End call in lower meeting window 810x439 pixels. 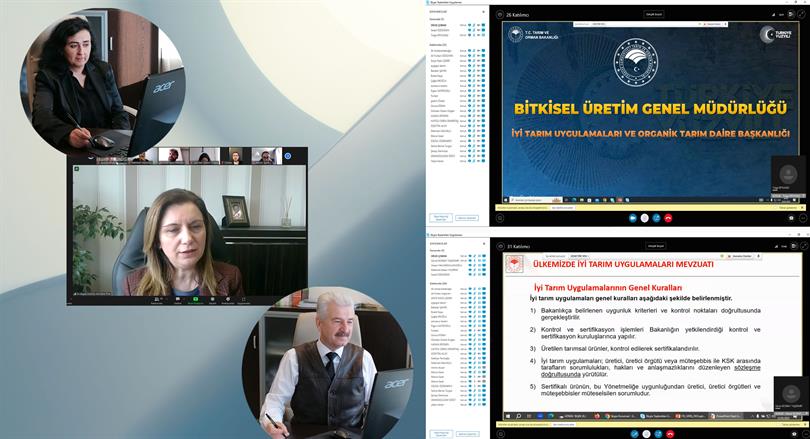tap(670, 434)
